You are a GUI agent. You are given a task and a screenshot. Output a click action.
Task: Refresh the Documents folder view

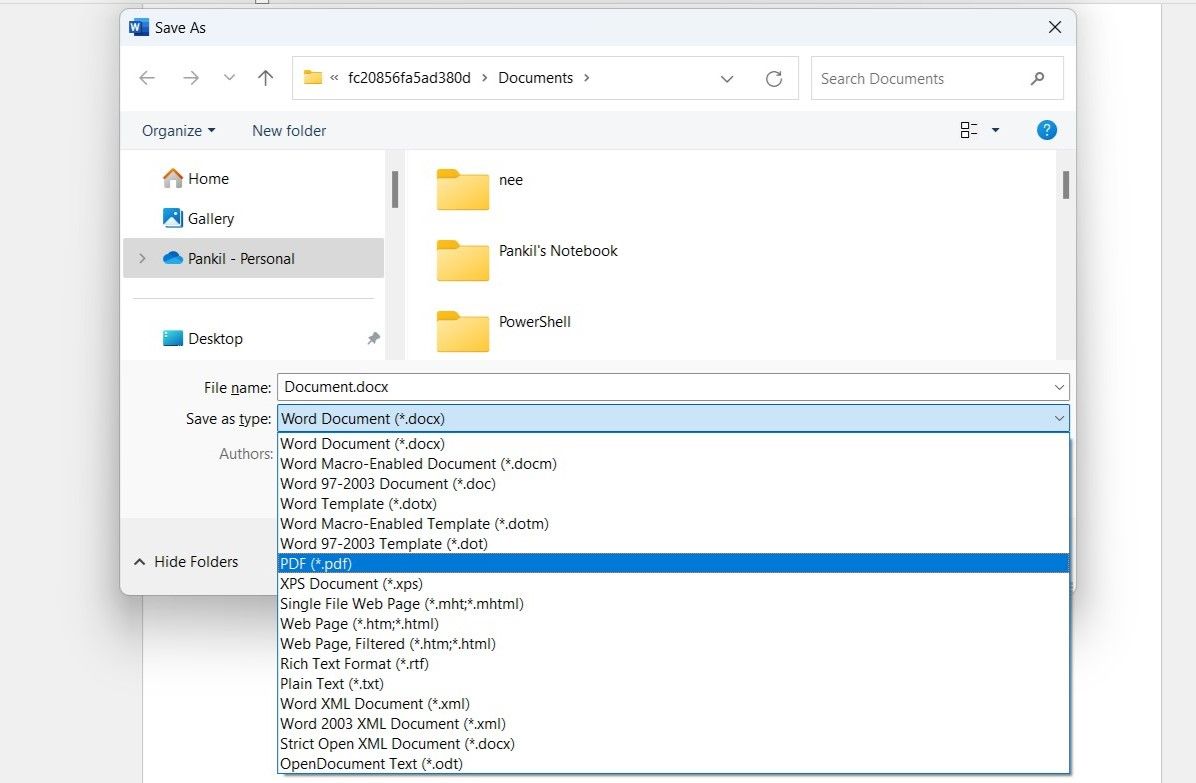[773, 79]
